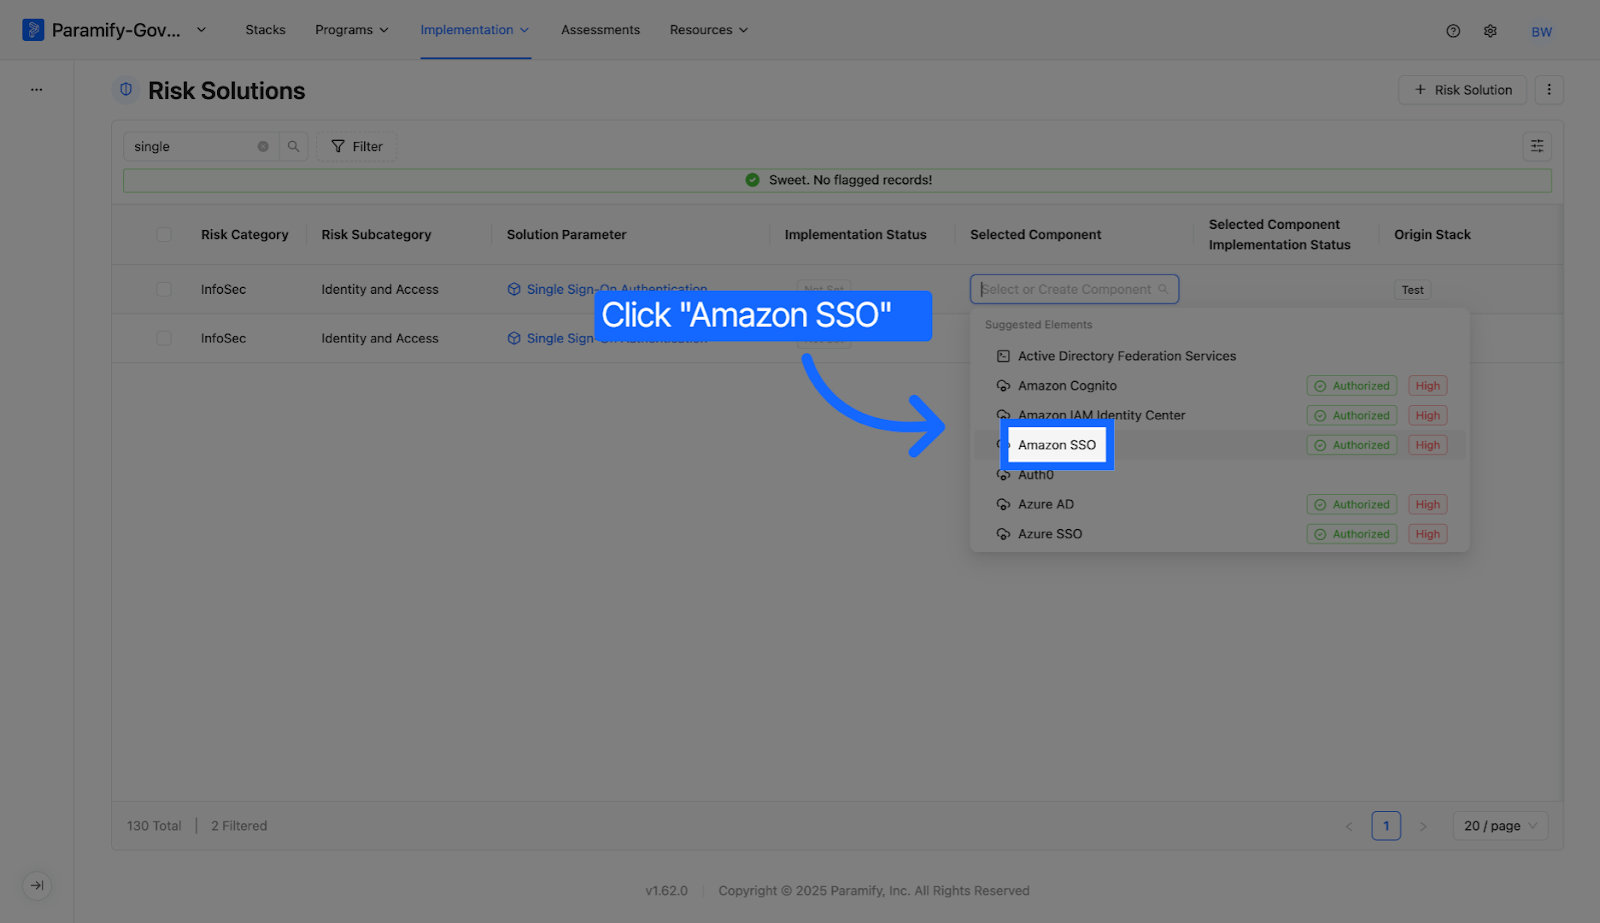Image resolution: width=1600 pixels, height=923 pixels.
Task: Open the Assessments tab
Action: (600, 30)
